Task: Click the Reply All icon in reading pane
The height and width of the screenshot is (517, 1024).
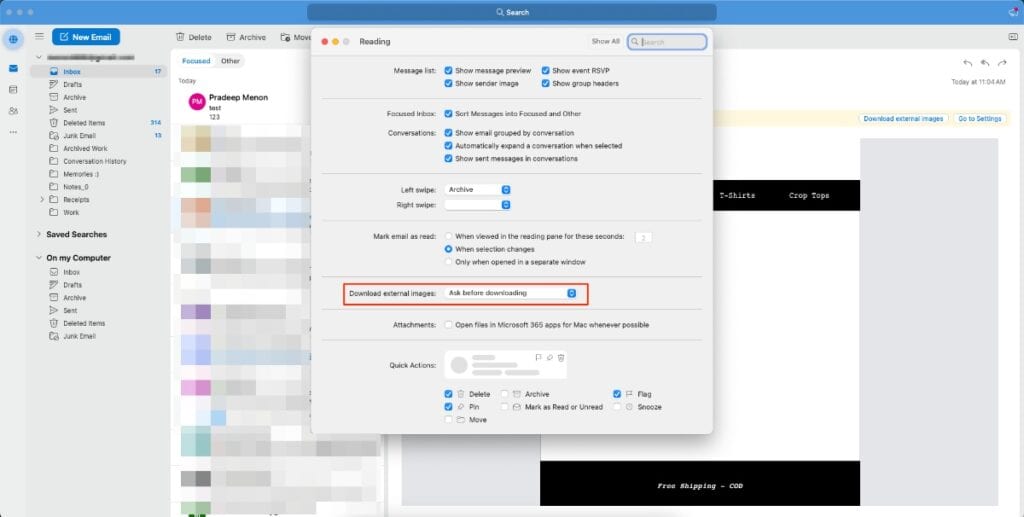Action: (x=984, y=63)
